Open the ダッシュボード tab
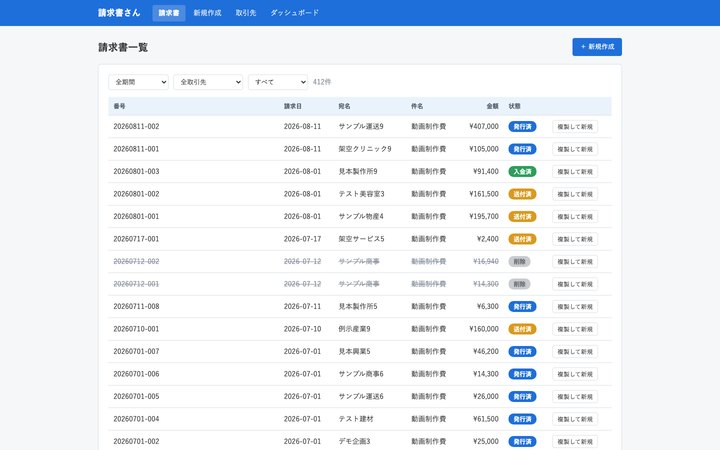Image resolution: width=720 pixels, height=450 pixels. click(x=294, y=13)
